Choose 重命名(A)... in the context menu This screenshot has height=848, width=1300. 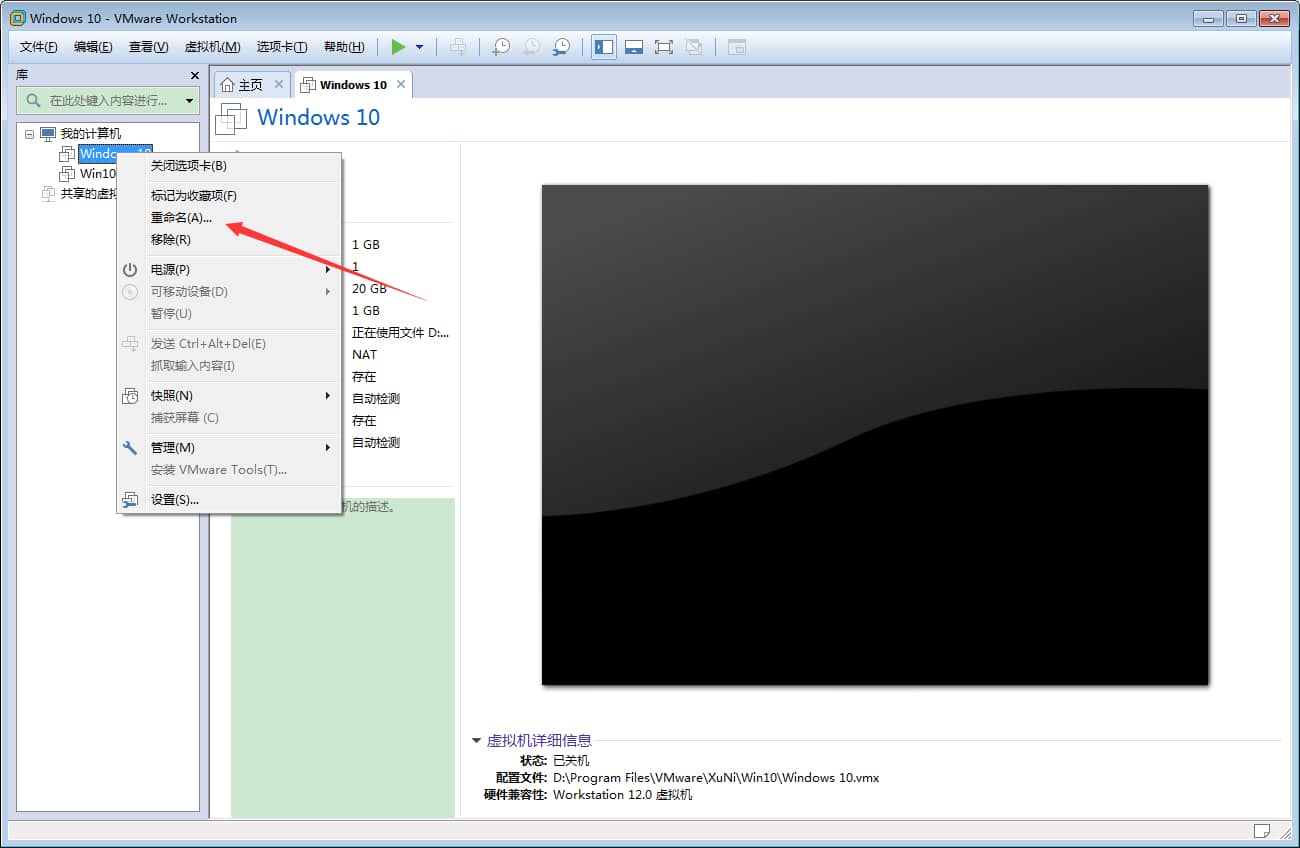[230, 218]
